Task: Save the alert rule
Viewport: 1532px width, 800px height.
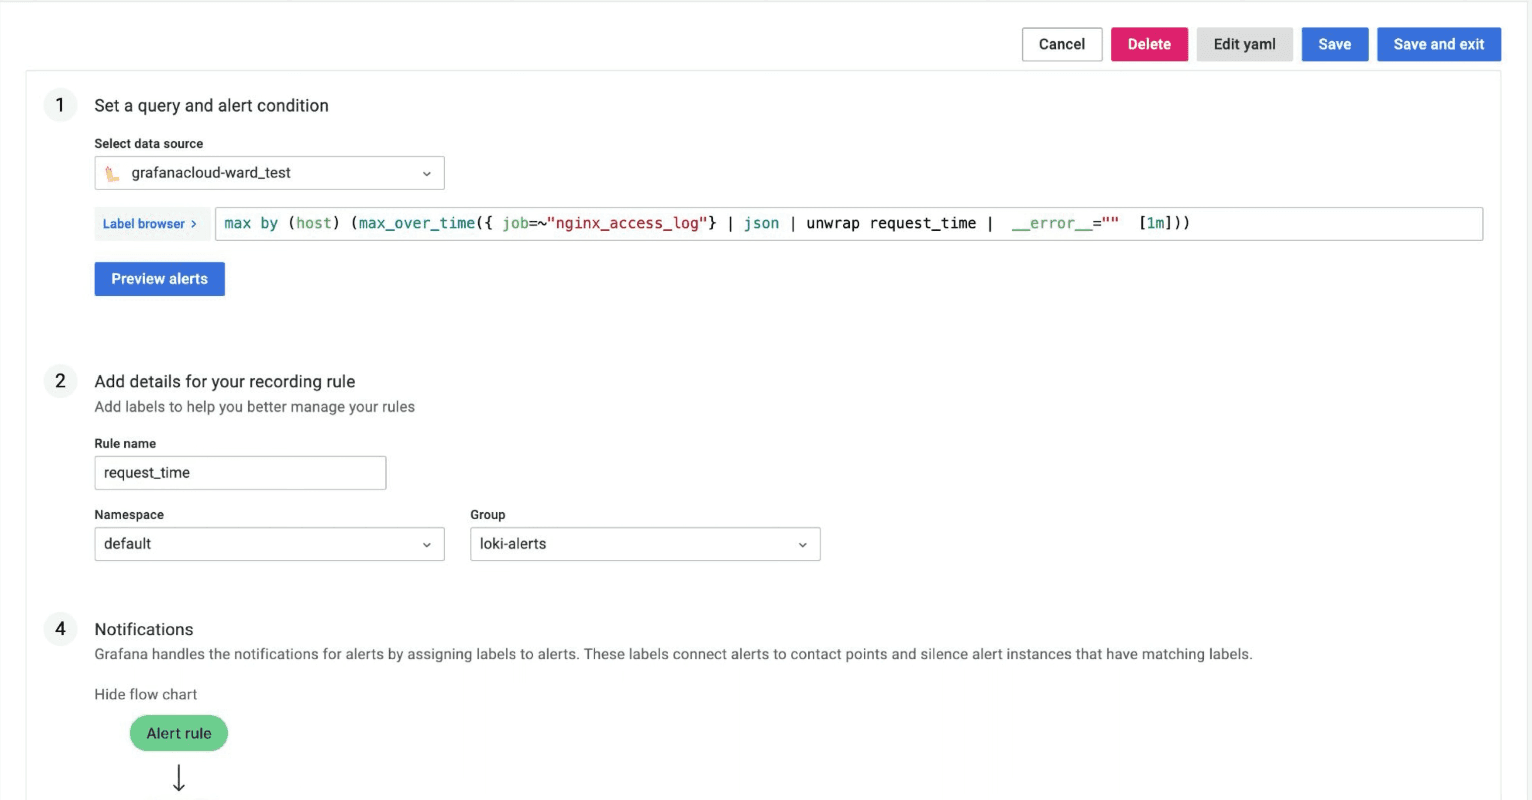Action: (1335, 44)
